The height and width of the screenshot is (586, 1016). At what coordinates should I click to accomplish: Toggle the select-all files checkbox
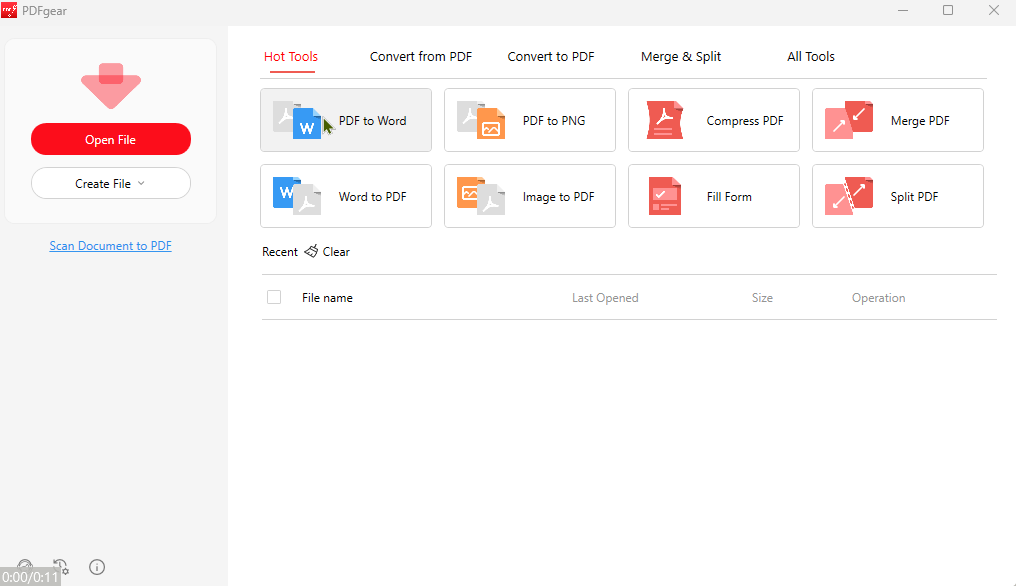[x=274, y=297]
